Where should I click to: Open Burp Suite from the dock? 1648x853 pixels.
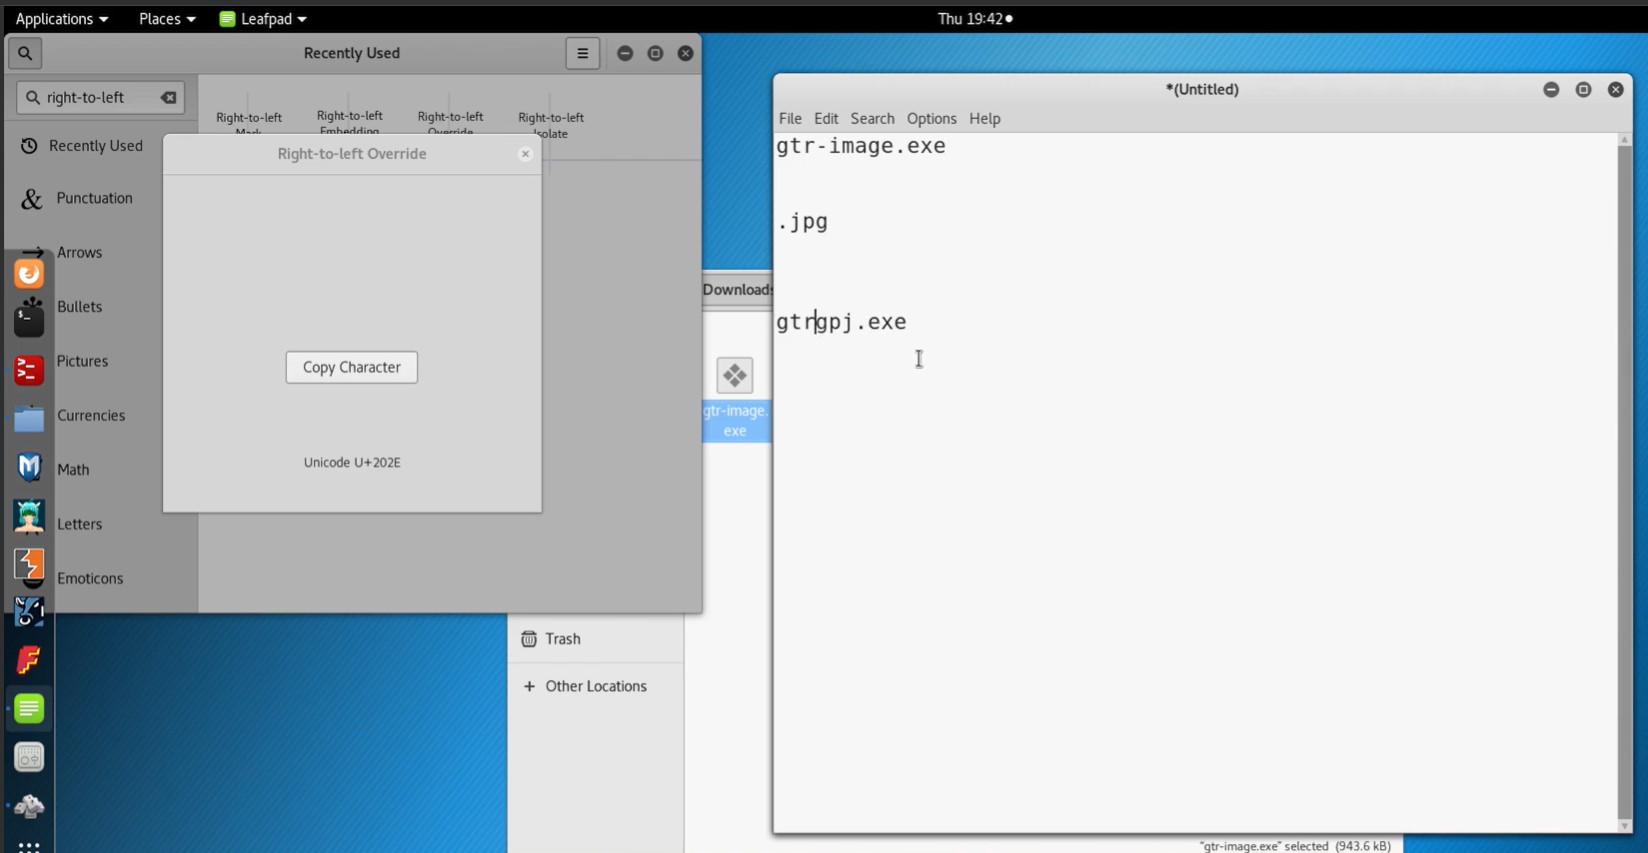coord(29,565)
